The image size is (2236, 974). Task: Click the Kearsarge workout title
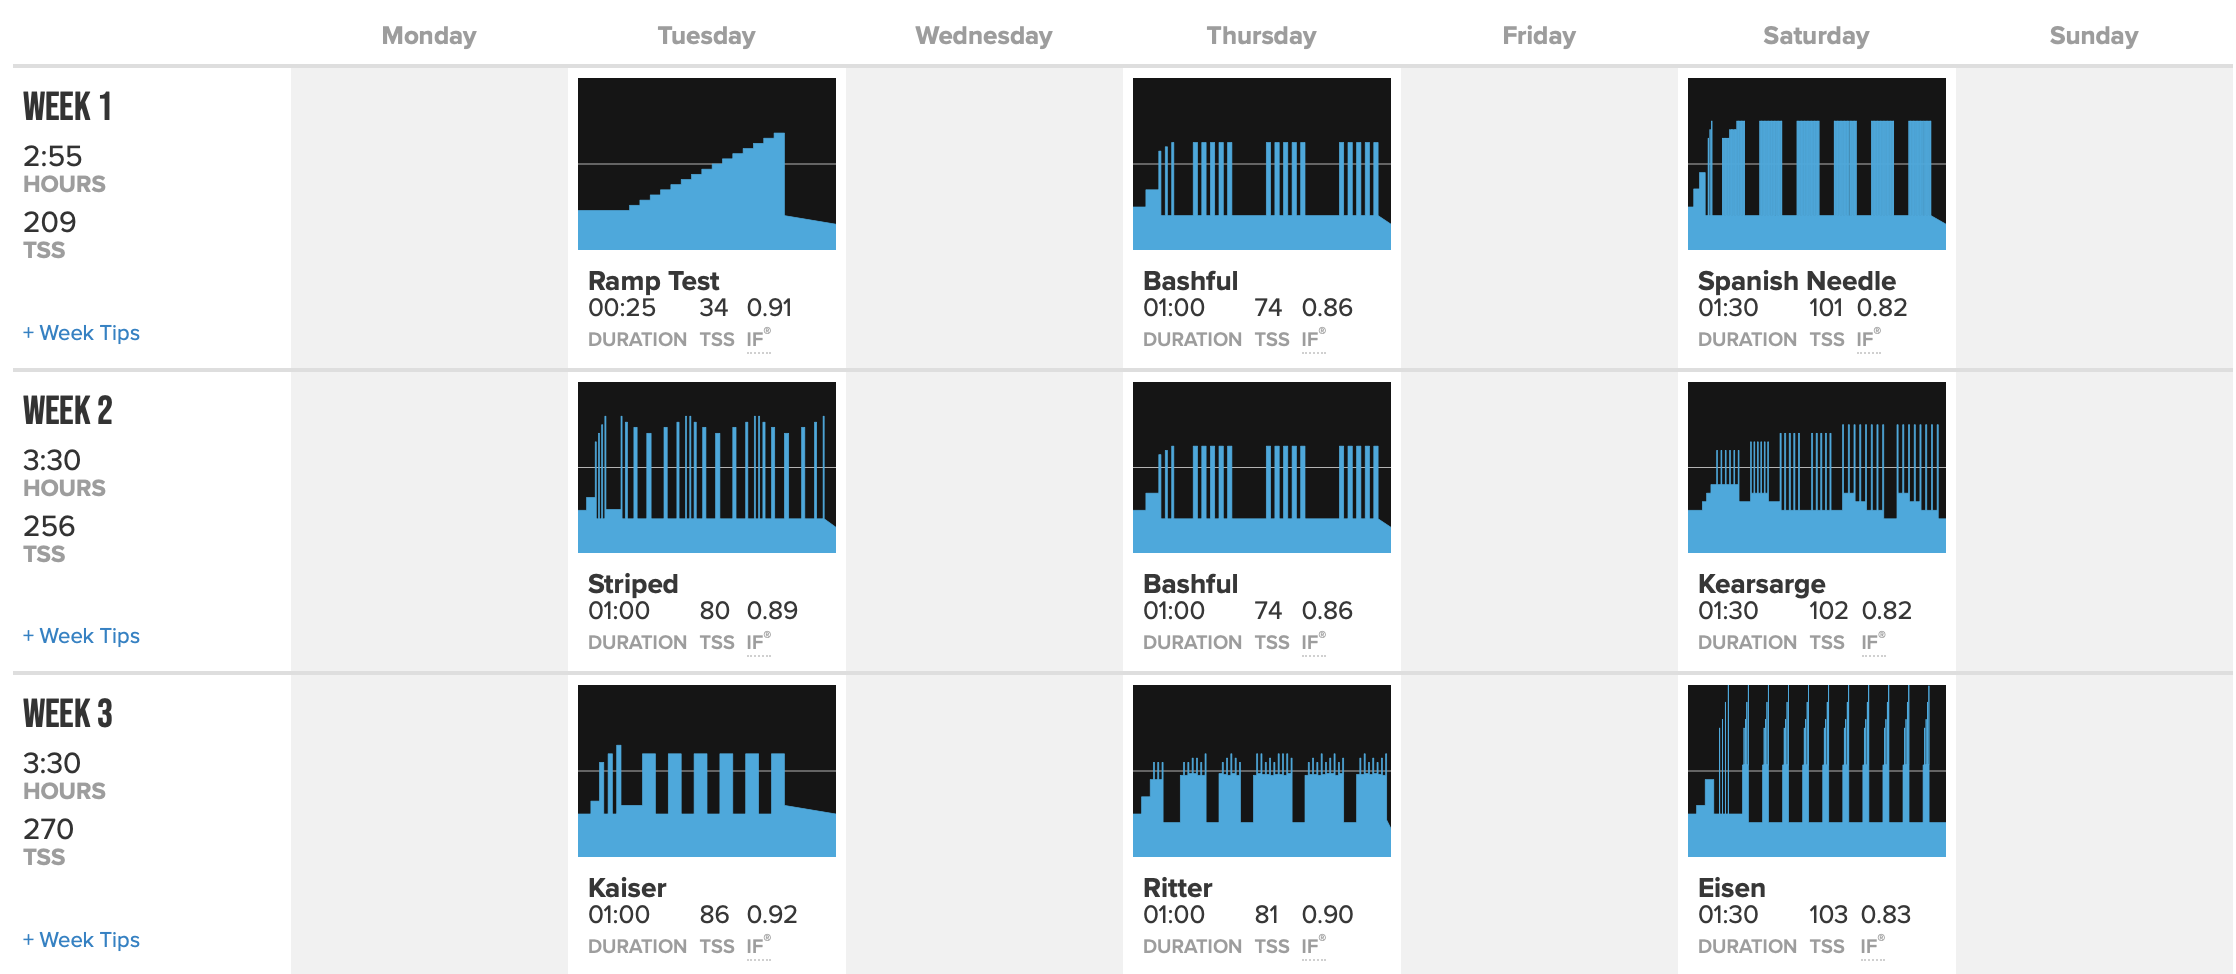pos(1761,584)
